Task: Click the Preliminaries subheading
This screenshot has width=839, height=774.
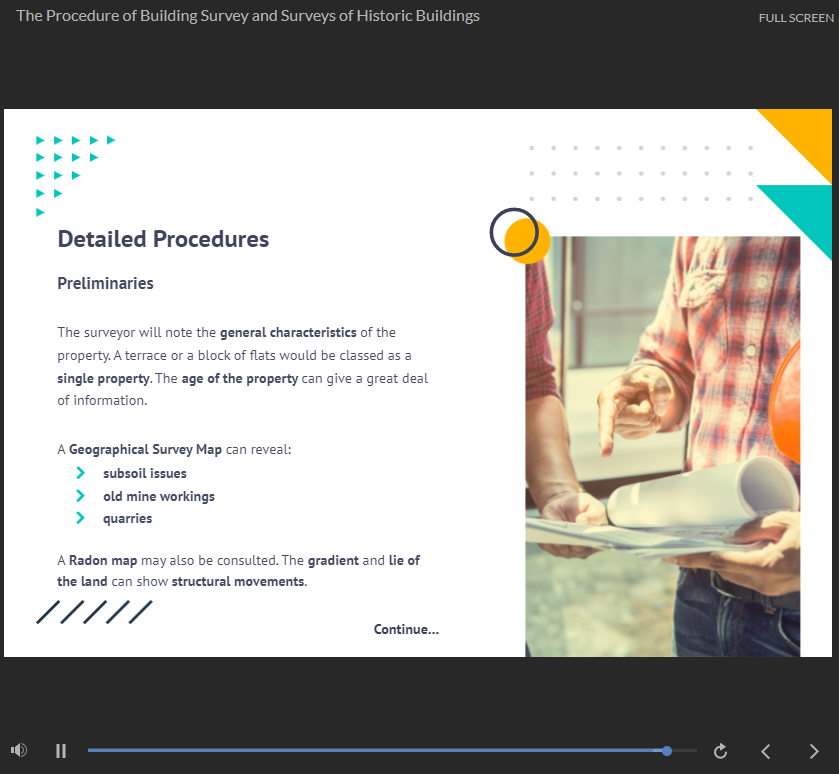Action: coord(105,283)
